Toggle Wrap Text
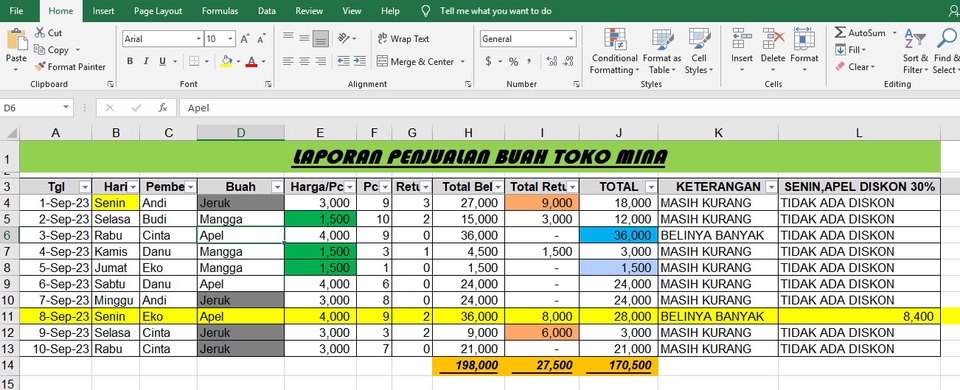The width and height of the screenshot is (960, 390). pos(403,39)
